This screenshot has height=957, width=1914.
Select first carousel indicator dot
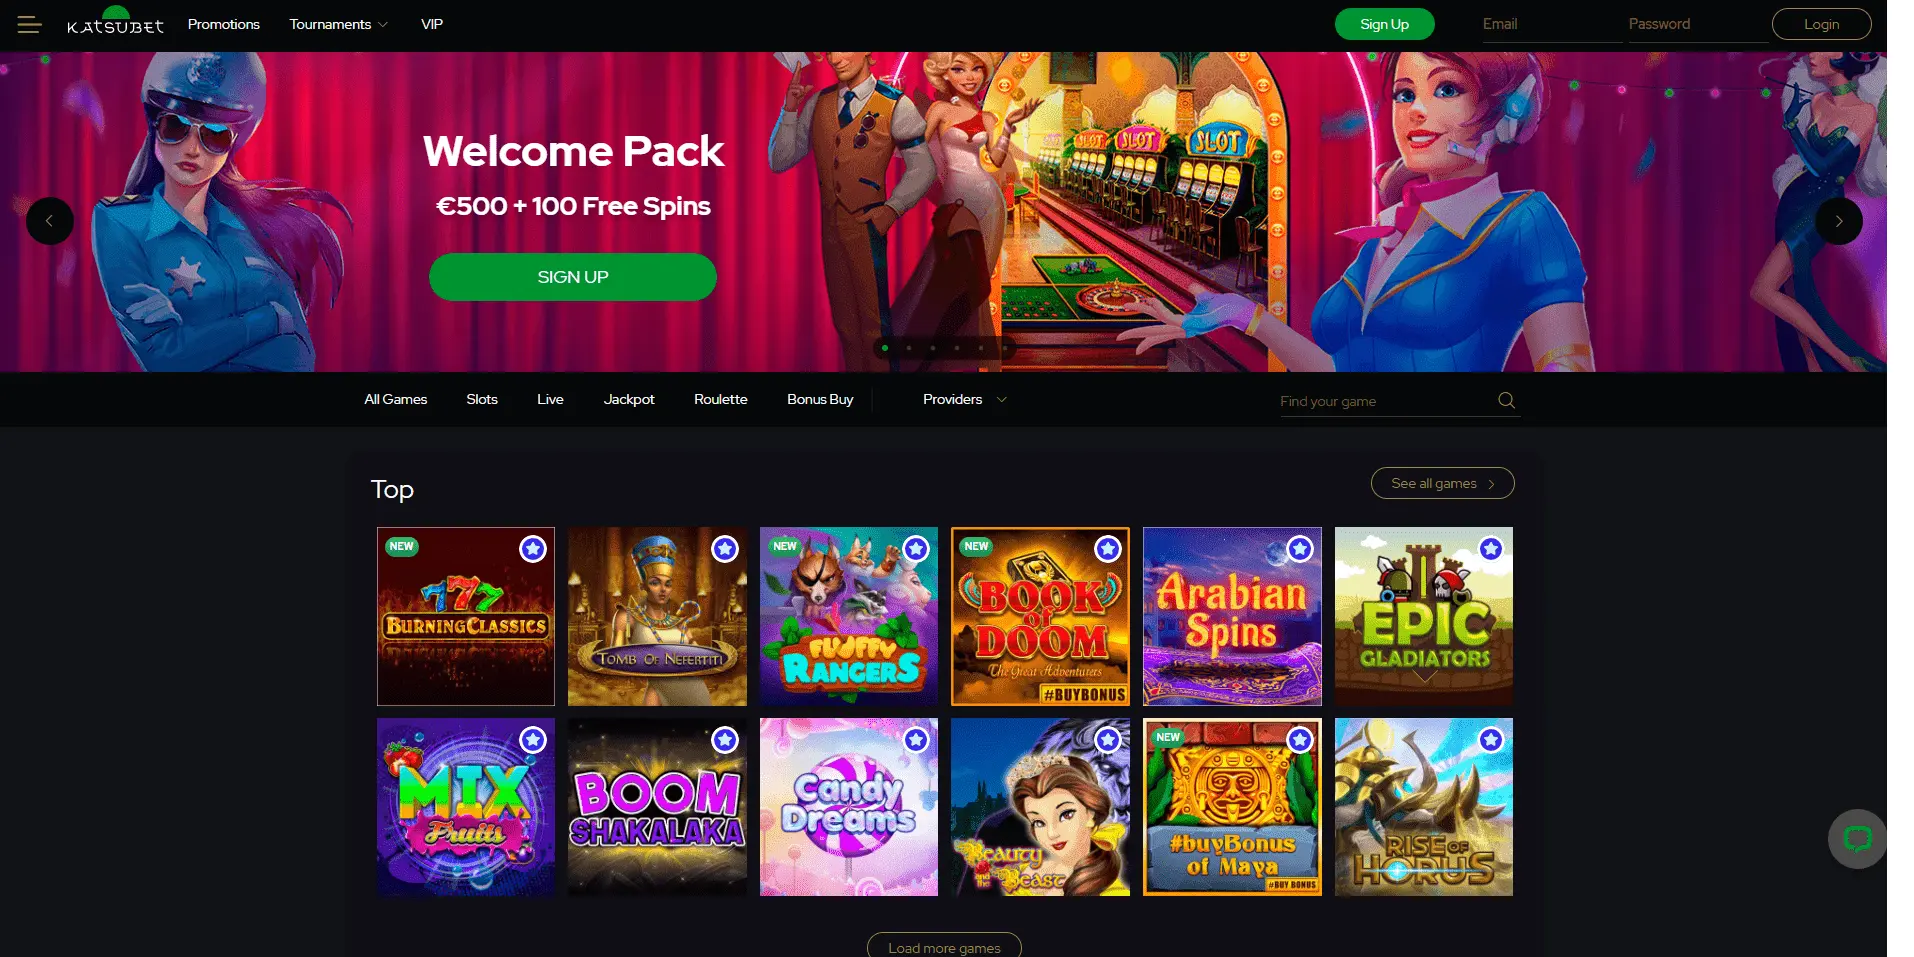click(885, 348)
